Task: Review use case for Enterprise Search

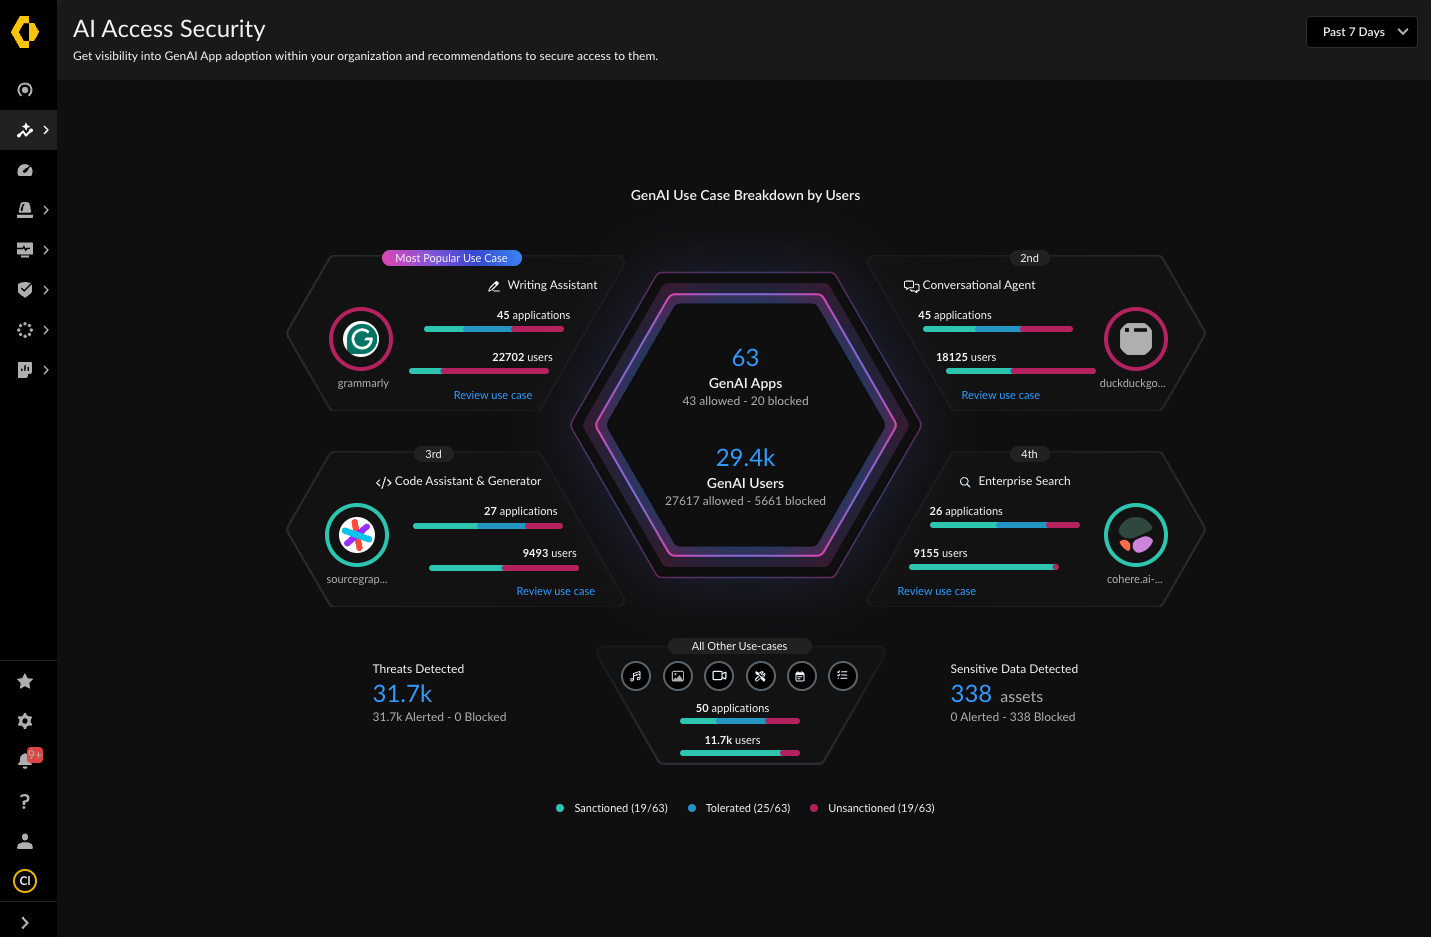Action: (936, 591)
